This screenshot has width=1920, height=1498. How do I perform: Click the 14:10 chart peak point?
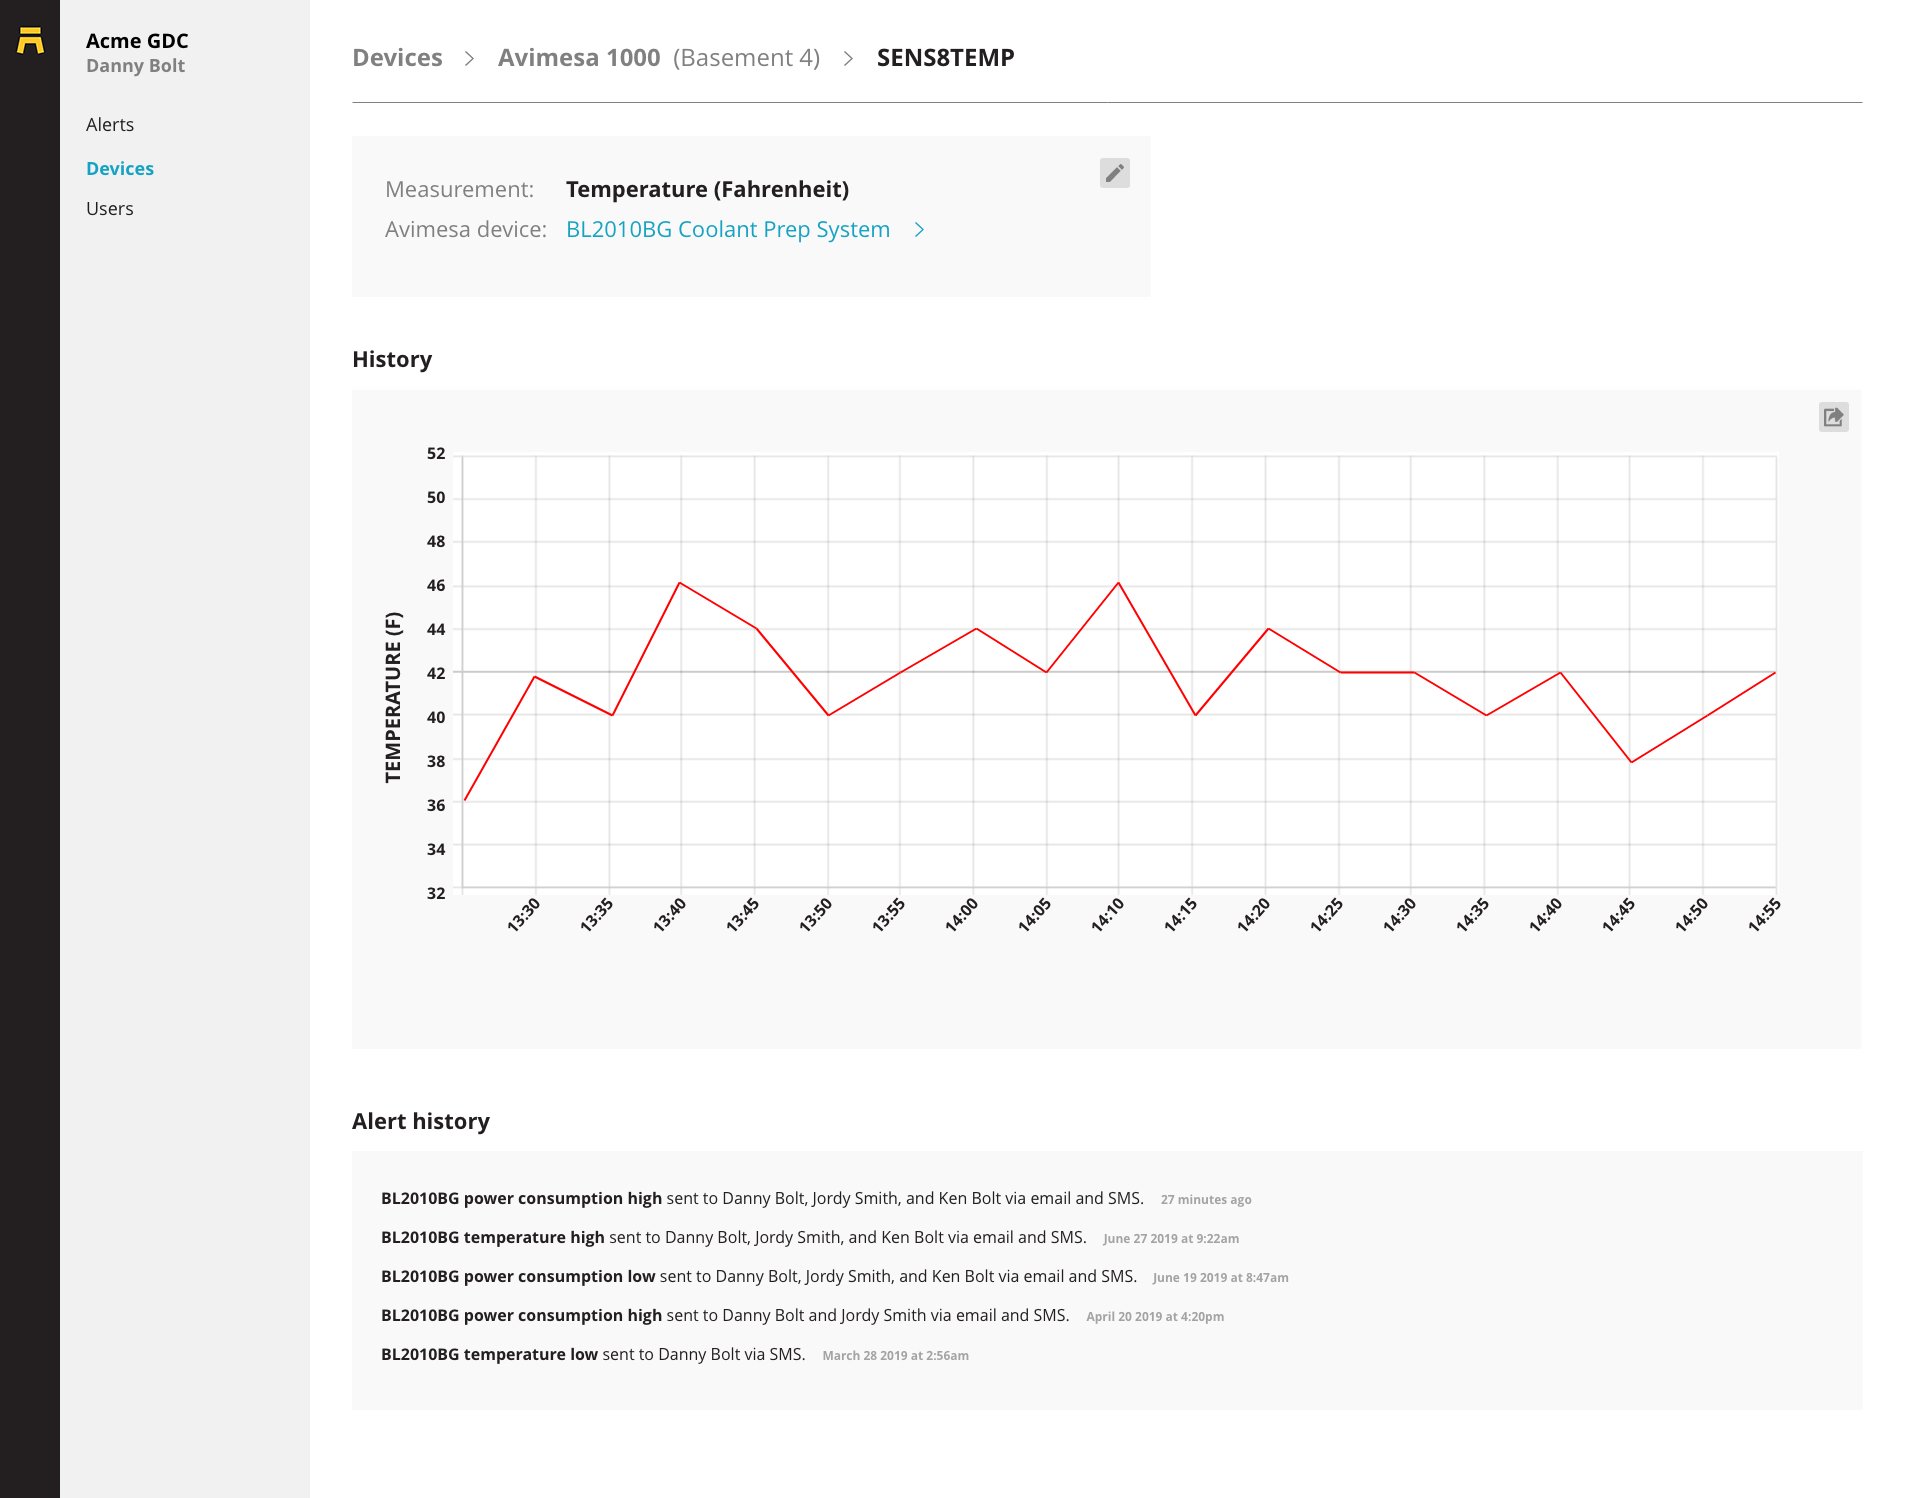[x=1118, y=583]
